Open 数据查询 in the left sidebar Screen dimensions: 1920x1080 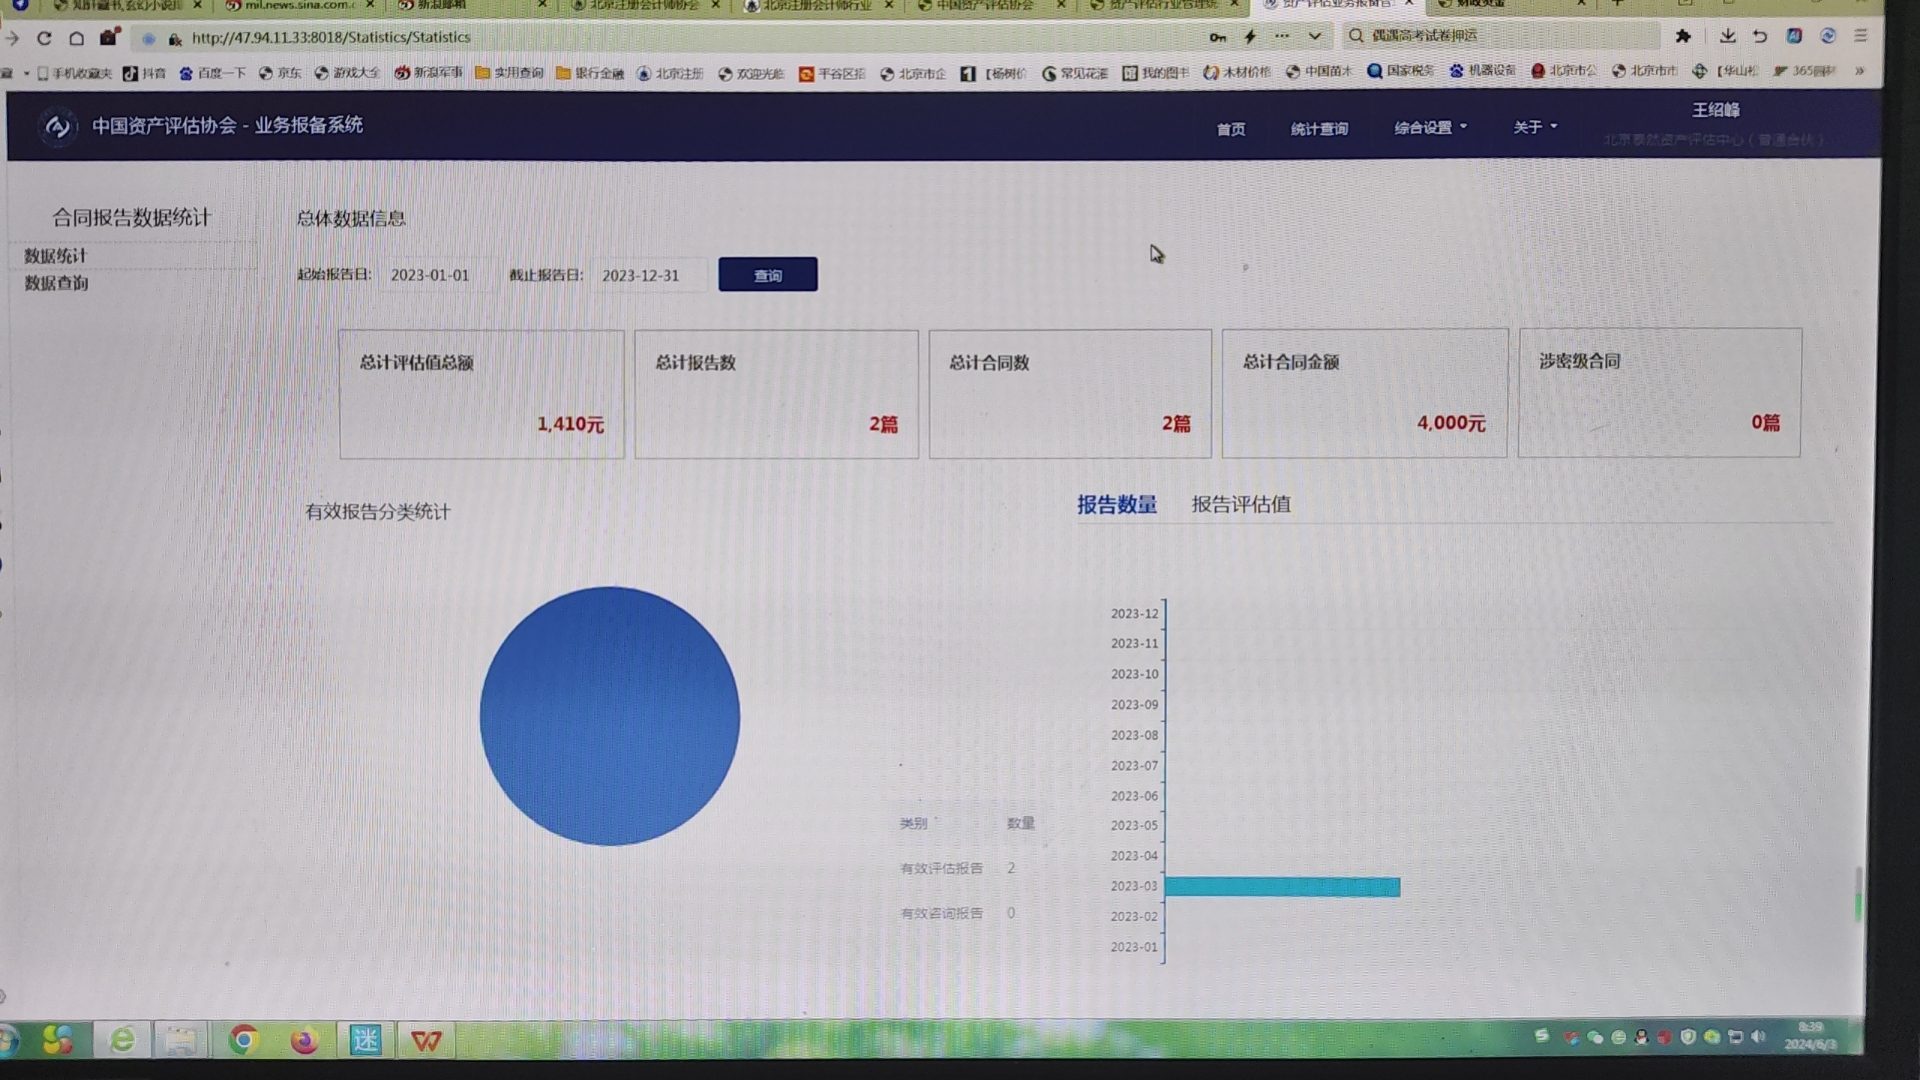(x=56, y=284)
